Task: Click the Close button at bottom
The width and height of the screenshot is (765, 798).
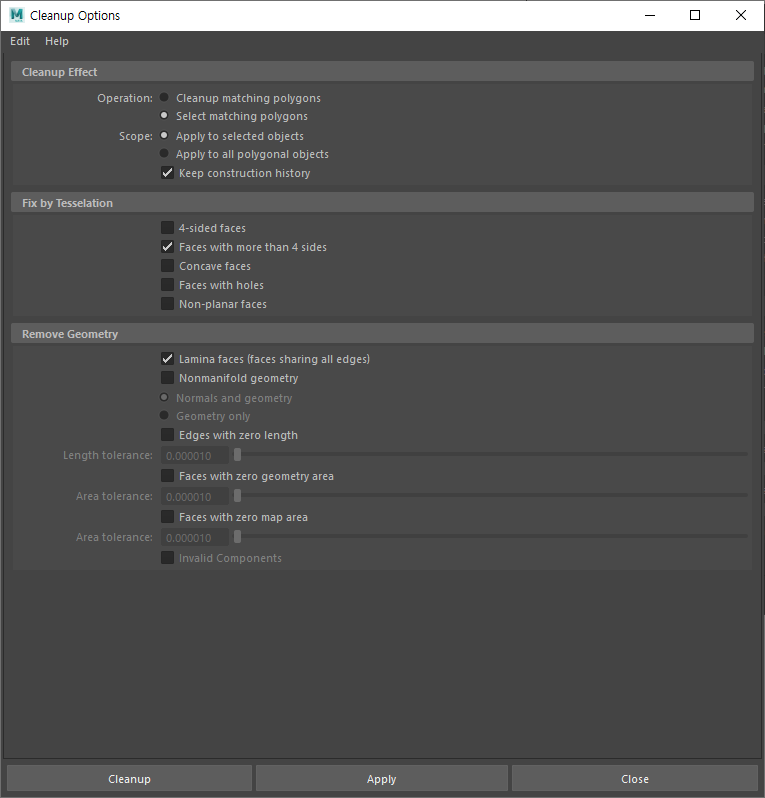Action: tap(635, 779)
